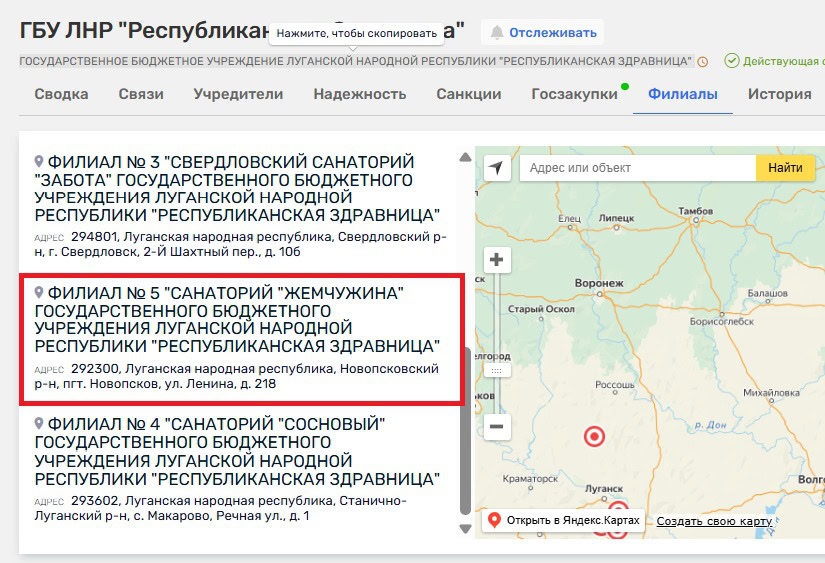
Task: Click Борисоглебск label on the map
Action: pyautogui.click(x=722, y=321)
